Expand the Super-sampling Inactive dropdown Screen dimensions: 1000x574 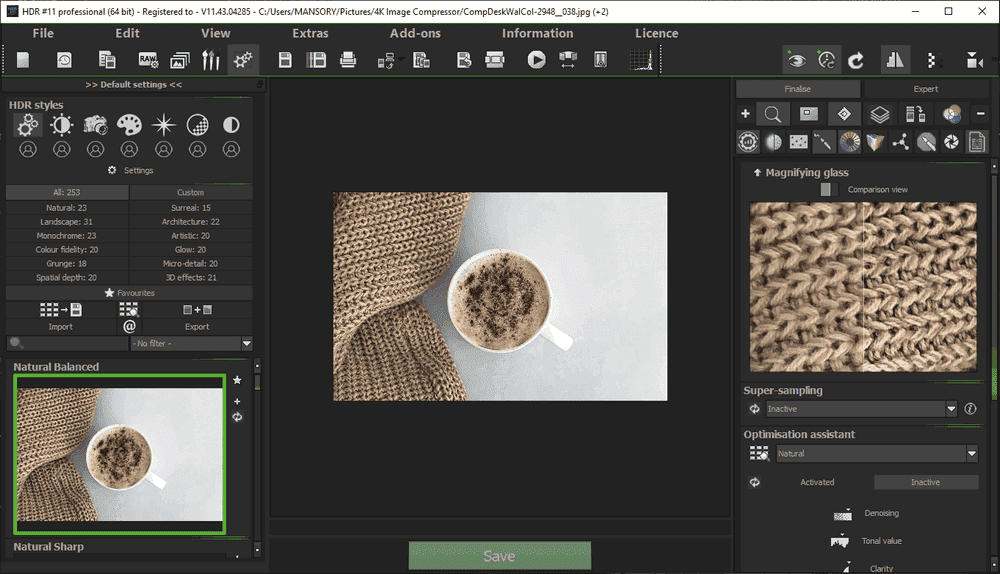[x=861, y=409]
